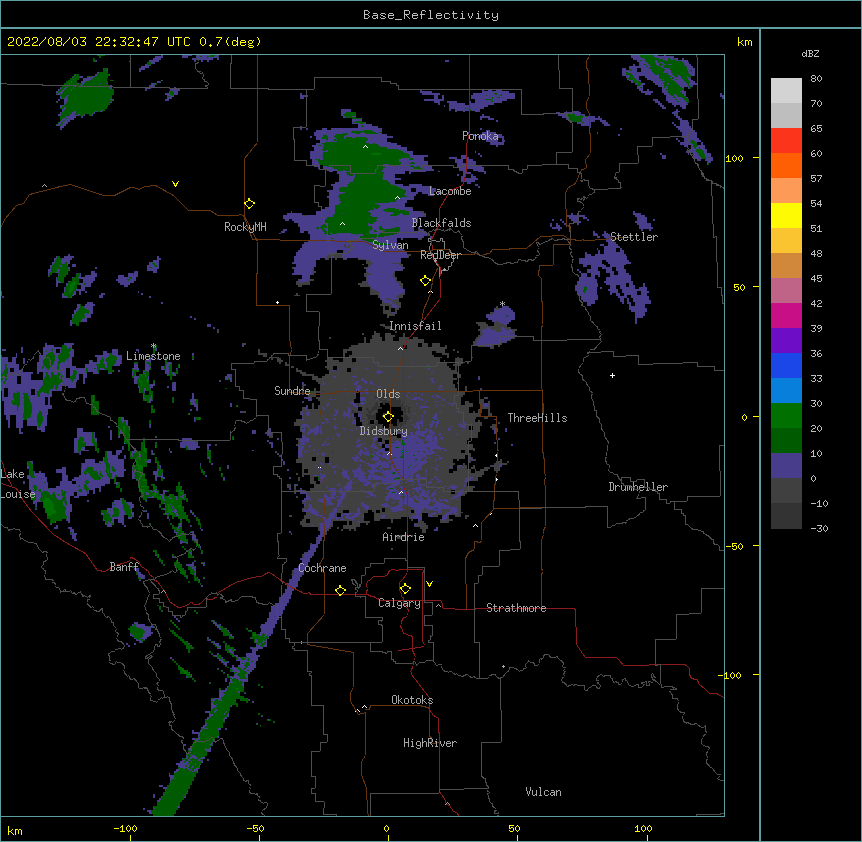
Task: Click the dark green 20–10 dBZ swatch
Action: [786, 441]
